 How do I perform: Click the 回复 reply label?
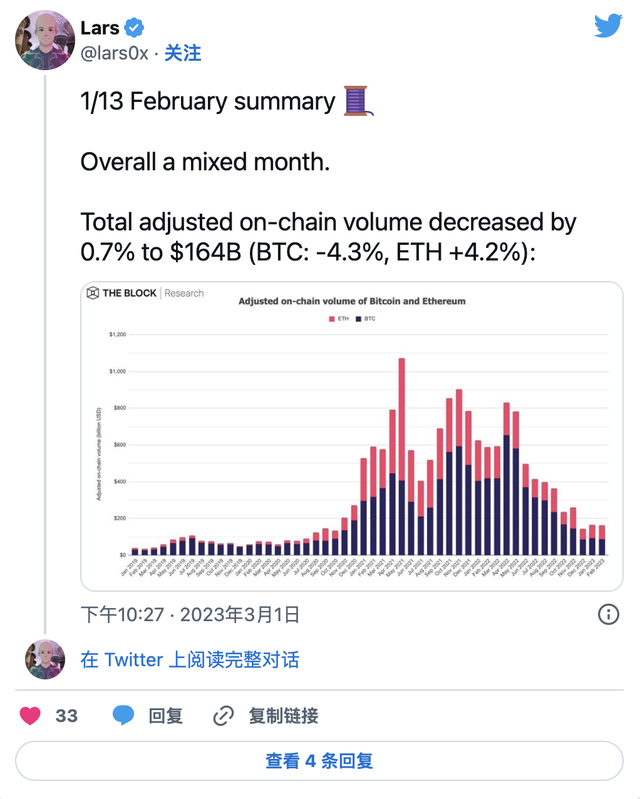pyautogui.click(x=166, y=715)
